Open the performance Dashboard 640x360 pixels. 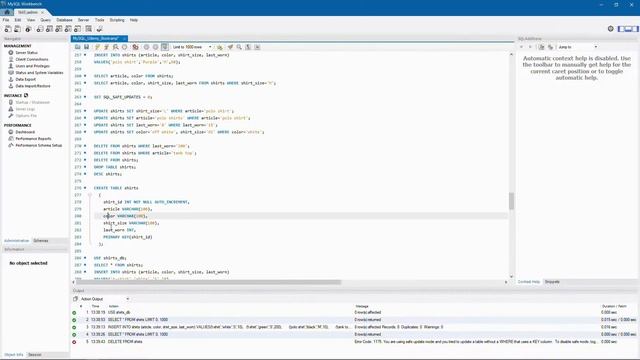pyautogui.click(x=25, y=132)
